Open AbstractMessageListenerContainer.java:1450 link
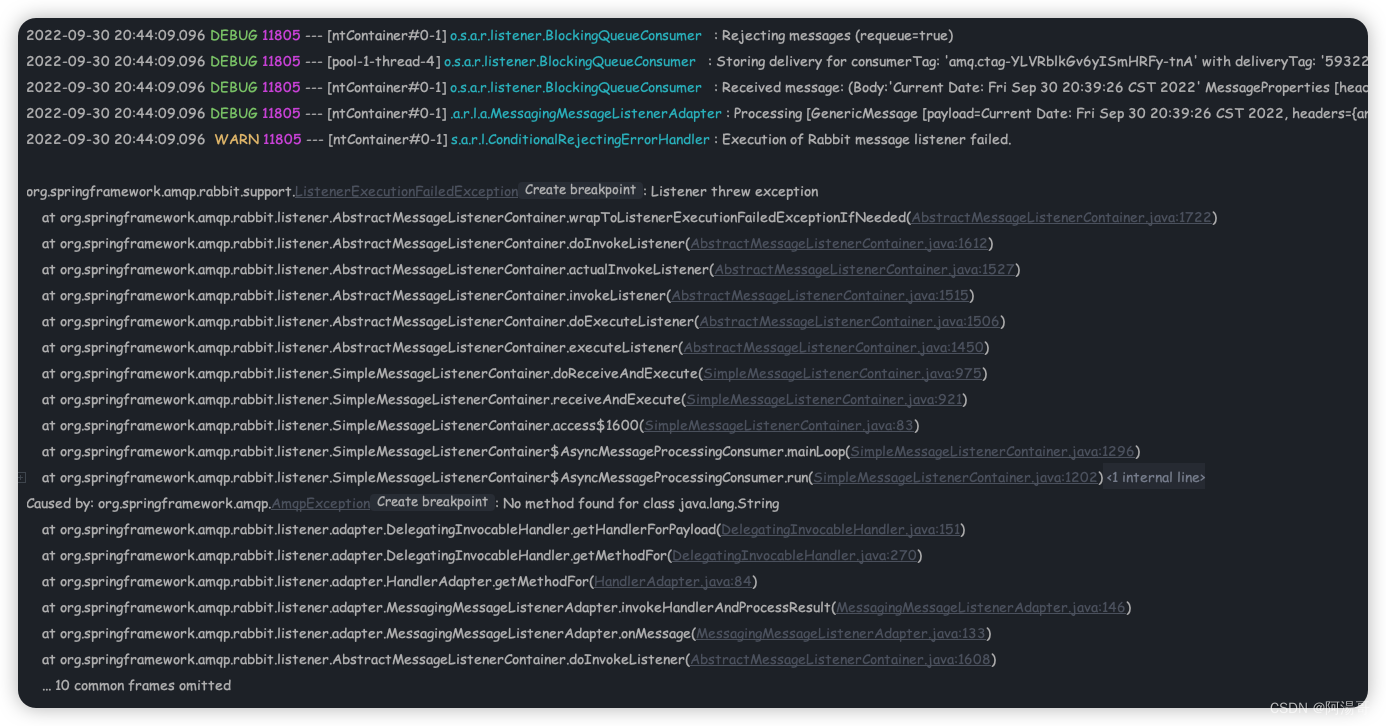The width and height of the screenshot is (1386, 726). click(834, 347)
